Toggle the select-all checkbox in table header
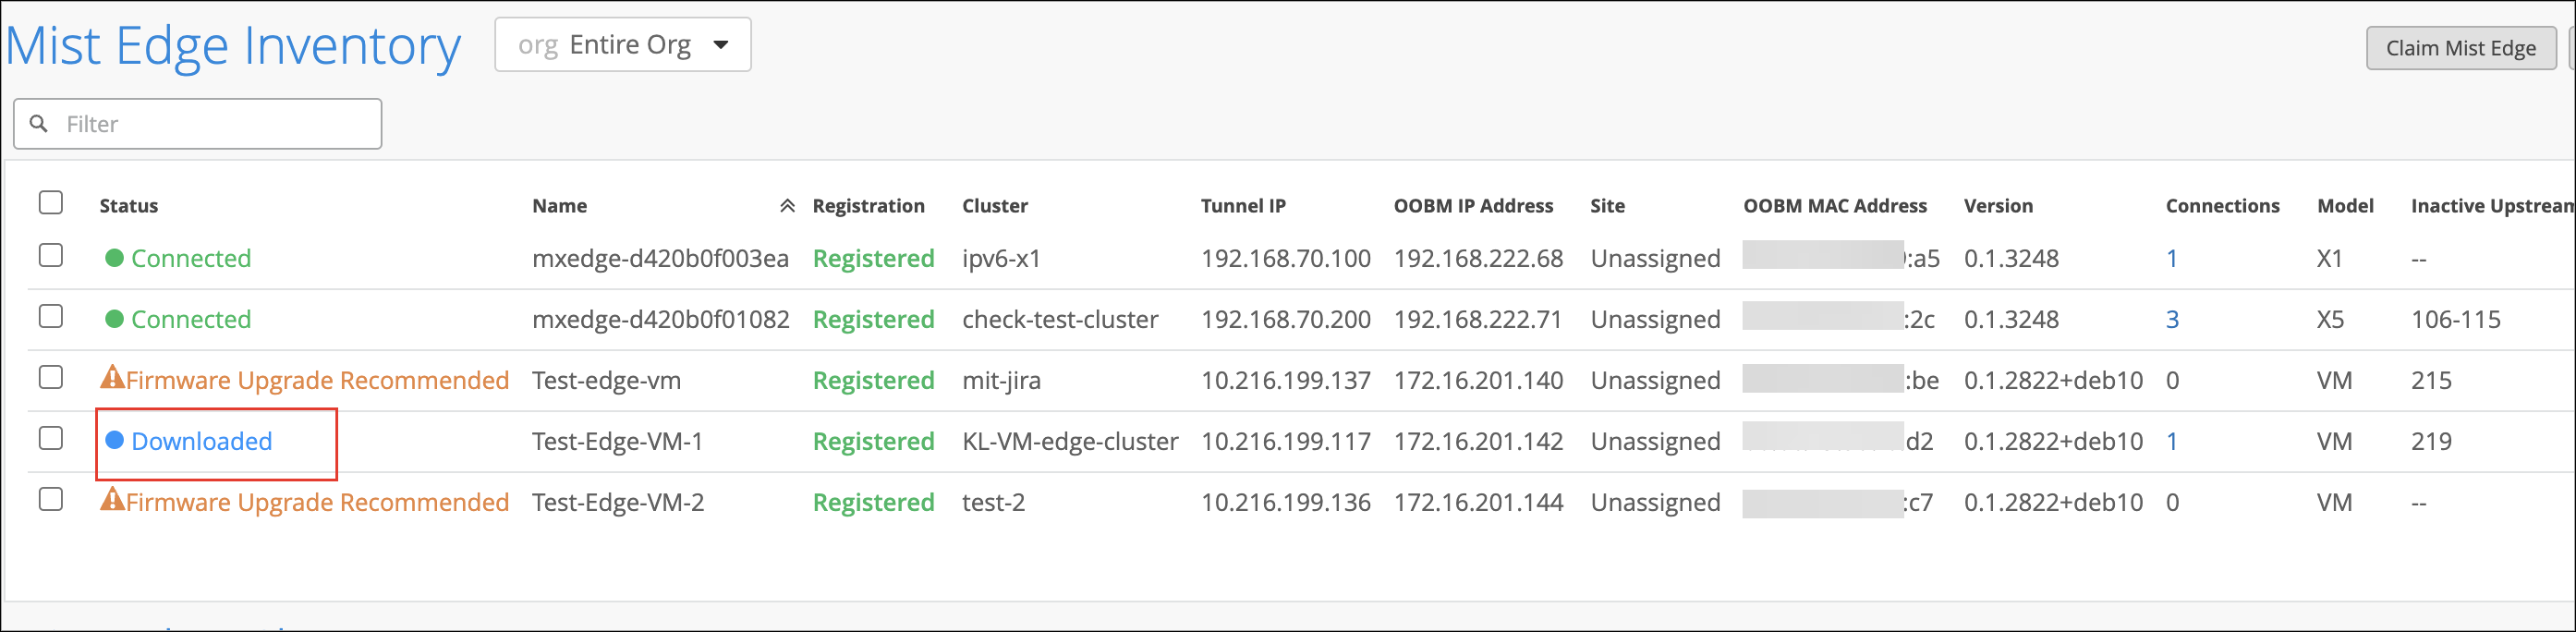The height and width of the screenshot is (632, 2576). [x=51, y=203]
